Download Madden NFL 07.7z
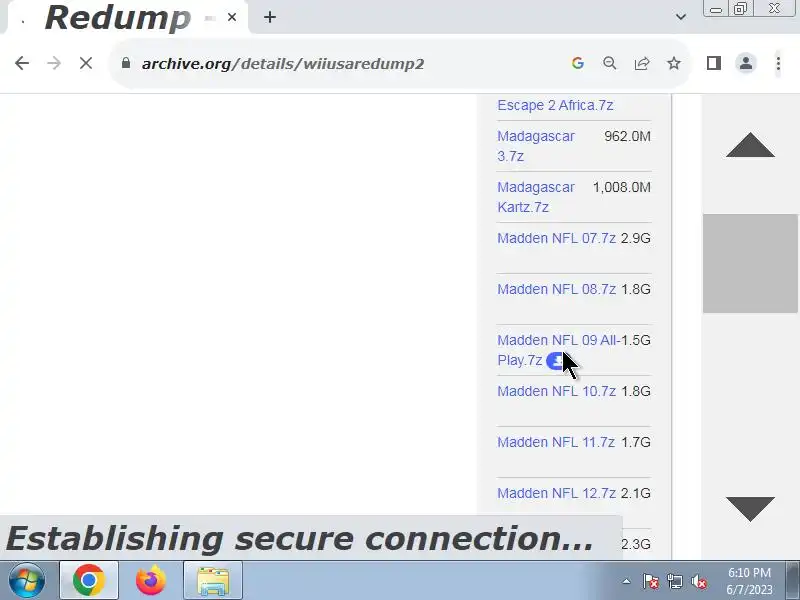 (556, 238)
